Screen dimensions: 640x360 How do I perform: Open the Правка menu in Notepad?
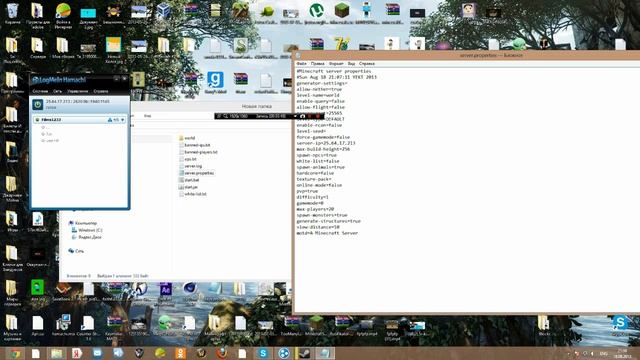point(318,64)
